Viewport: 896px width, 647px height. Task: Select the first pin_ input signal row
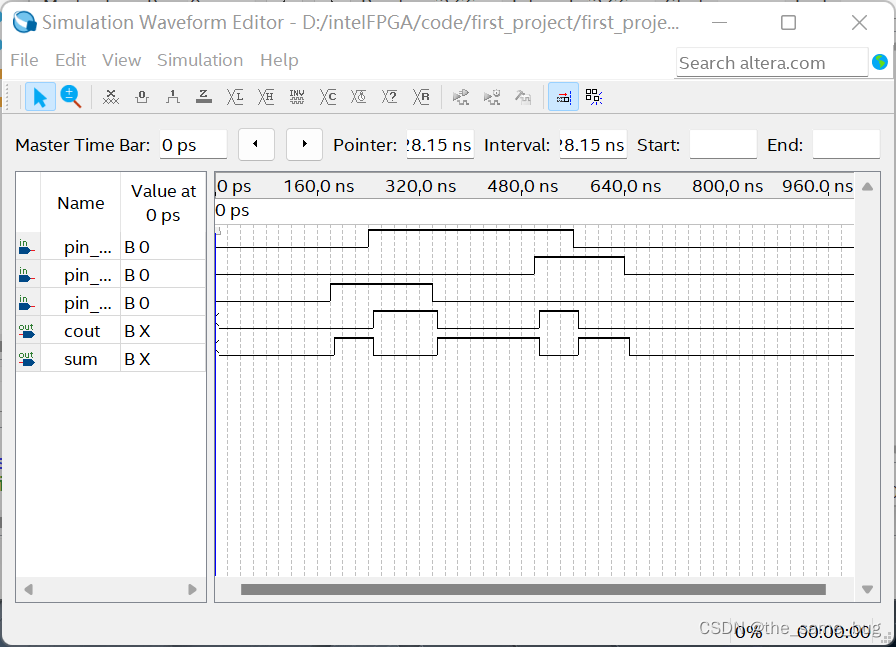pyautogui.click(x=111, y=247)
